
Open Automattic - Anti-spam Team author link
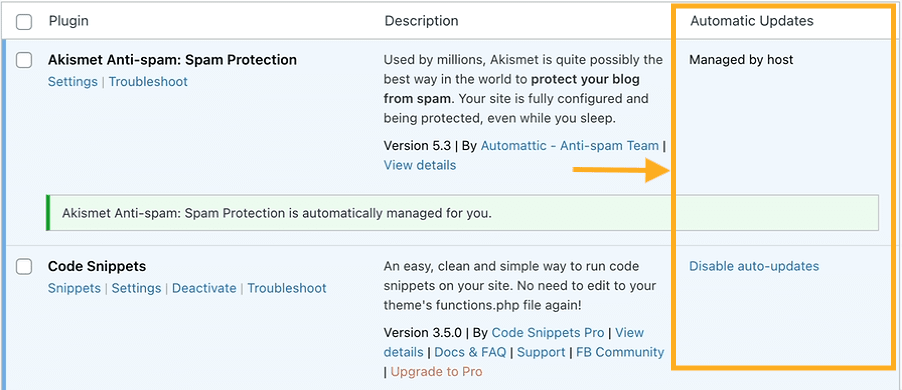tap(570, 146)
